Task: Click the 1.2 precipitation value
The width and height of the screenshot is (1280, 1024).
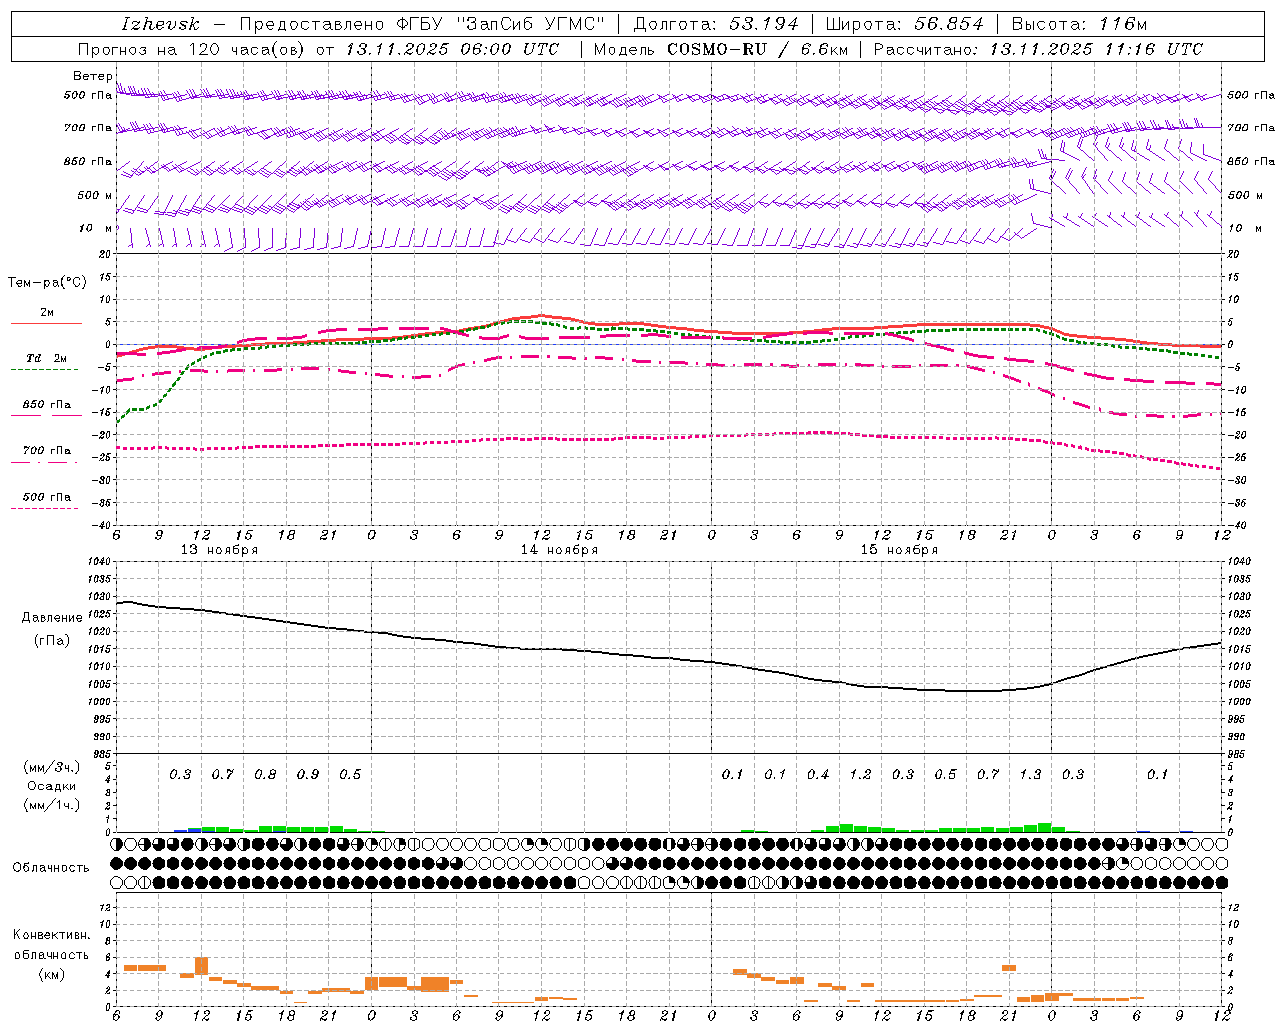Action: [x=860, y=775]
